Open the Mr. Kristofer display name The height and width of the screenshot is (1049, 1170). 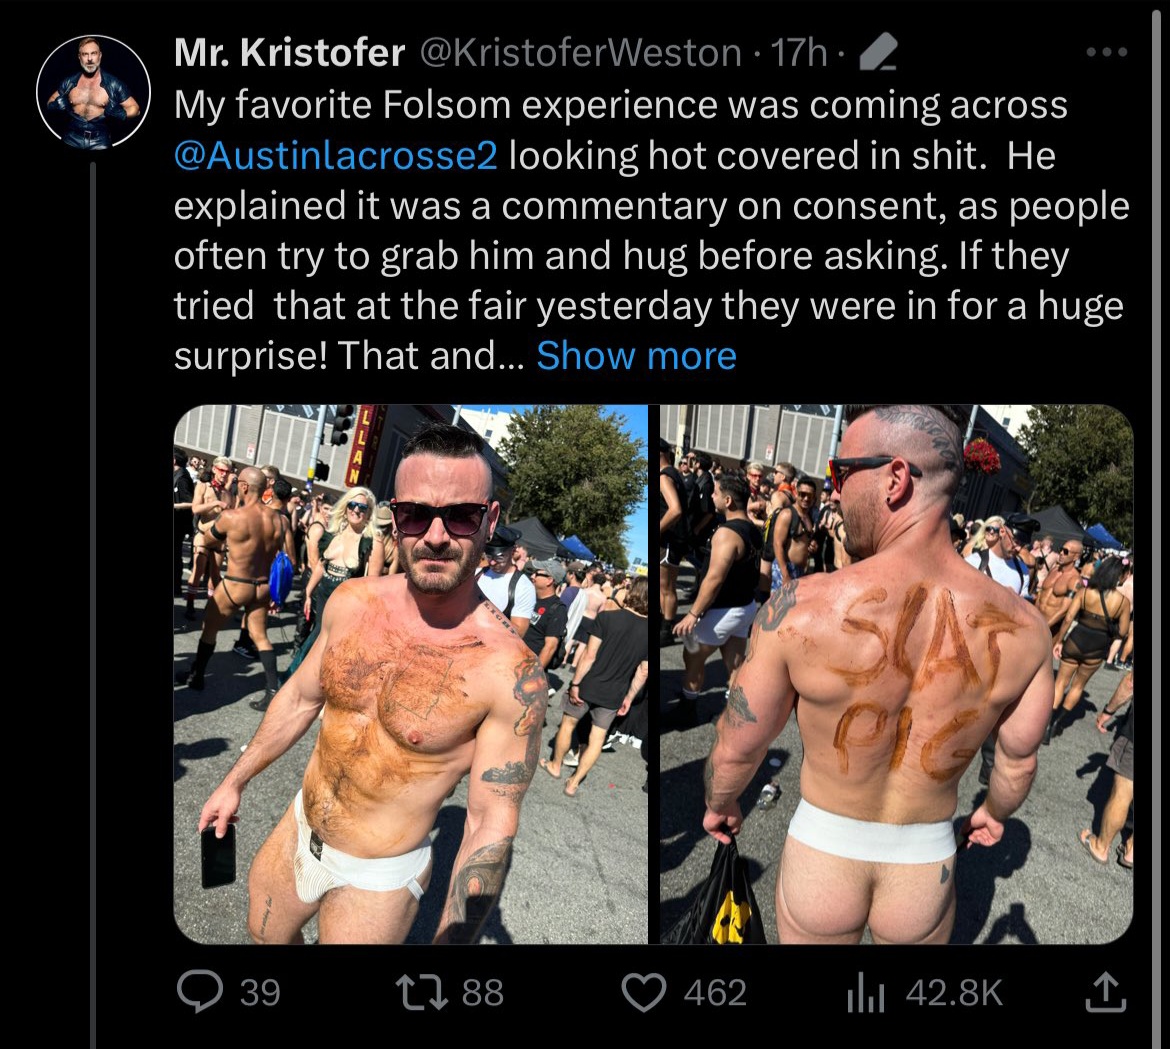pos(290,53)
